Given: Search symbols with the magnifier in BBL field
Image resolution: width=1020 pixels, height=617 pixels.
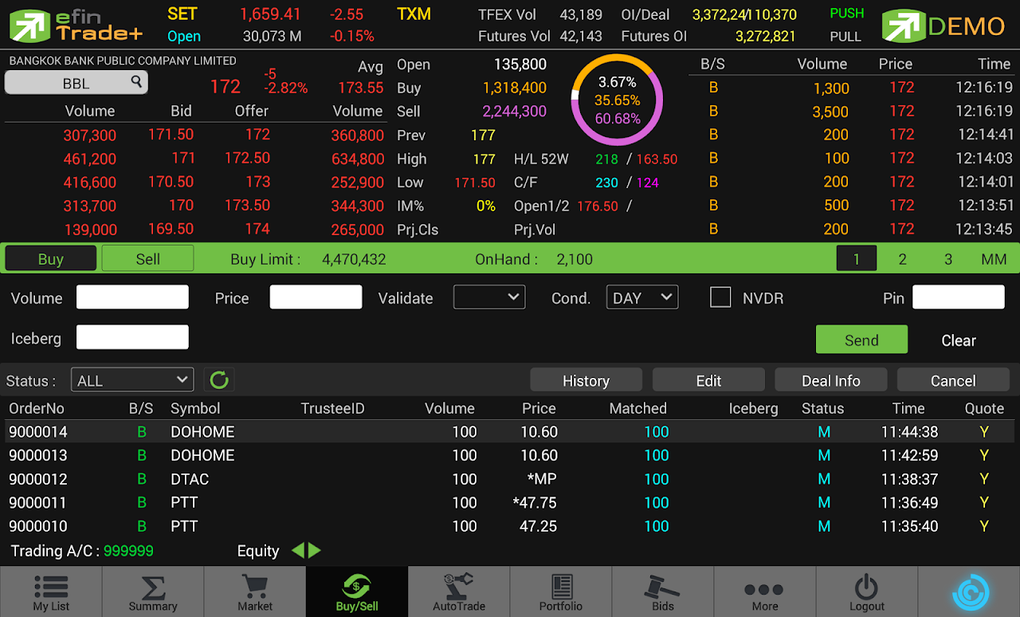Looking at the screenshot, I should pyautogui.click(x=136, y=82).
